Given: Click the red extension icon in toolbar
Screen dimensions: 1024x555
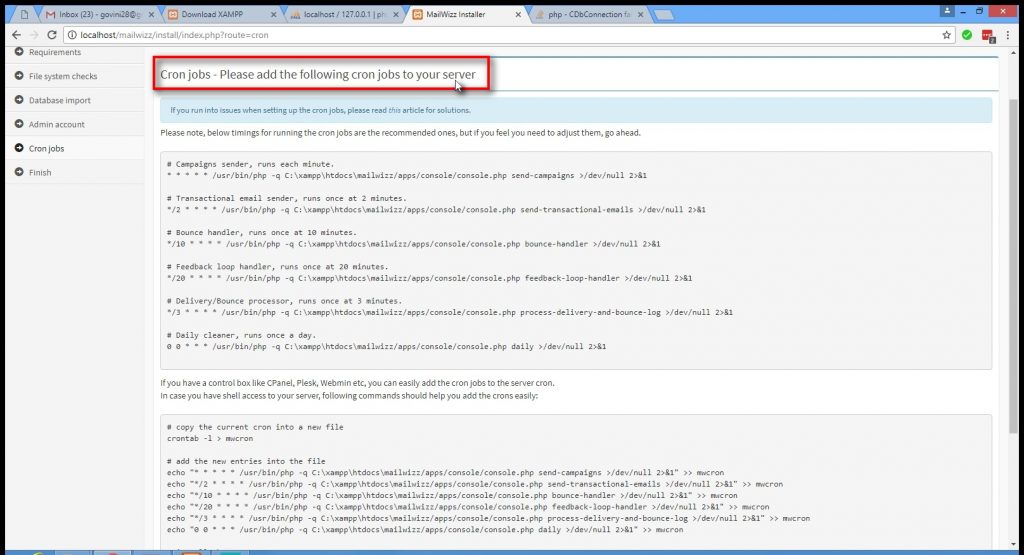Looking at the screenshot, I should tap(987, 36).
